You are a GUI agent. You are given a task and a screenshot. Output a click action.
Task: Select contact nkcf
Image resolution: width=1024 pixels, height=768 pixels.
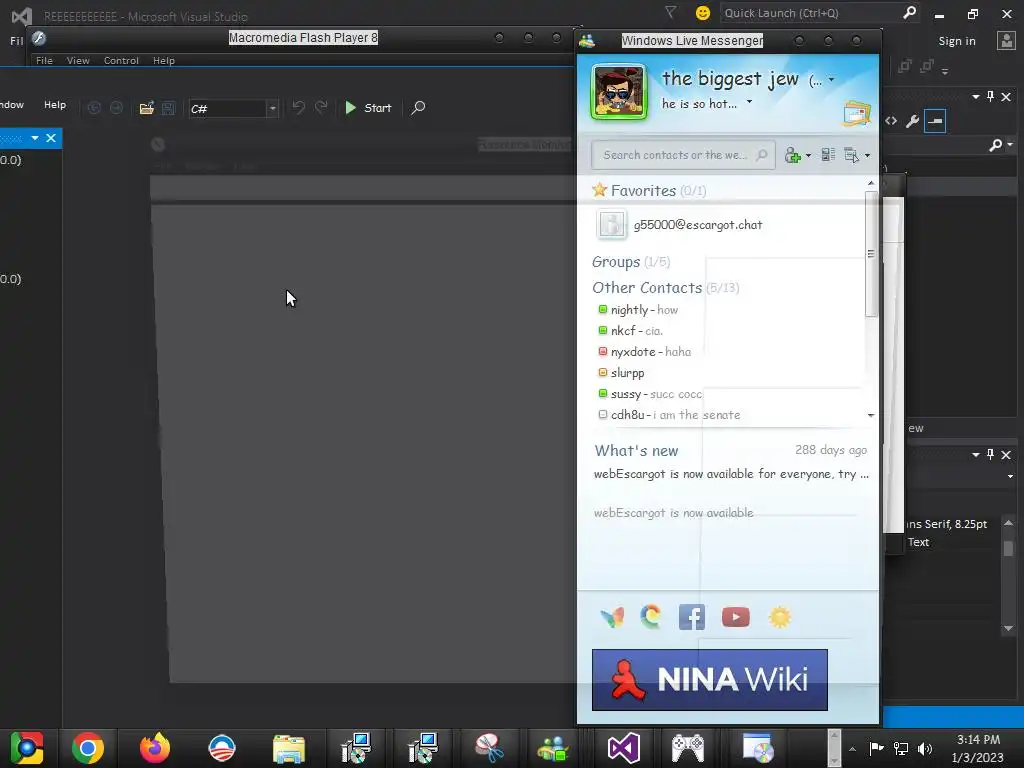[630, 330]
